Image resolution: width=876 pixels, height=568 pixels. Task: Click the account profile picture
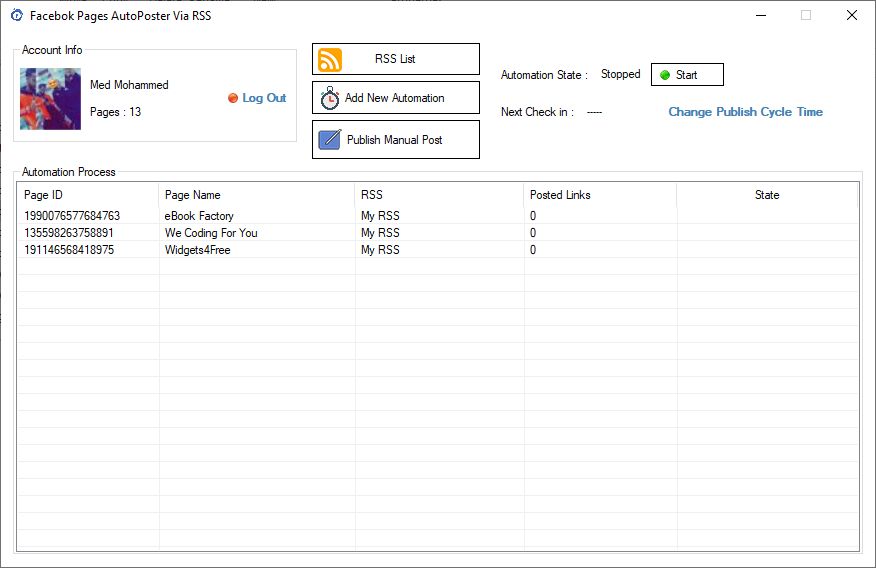click(50, 99)
